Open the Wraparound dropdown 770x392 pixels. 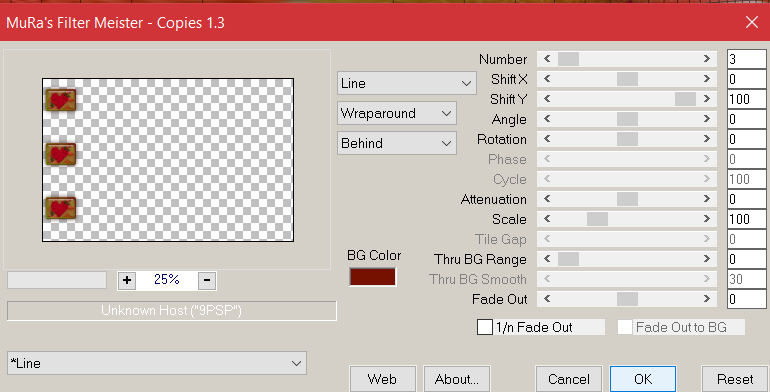pyautogui.click(x=397, y=113)
